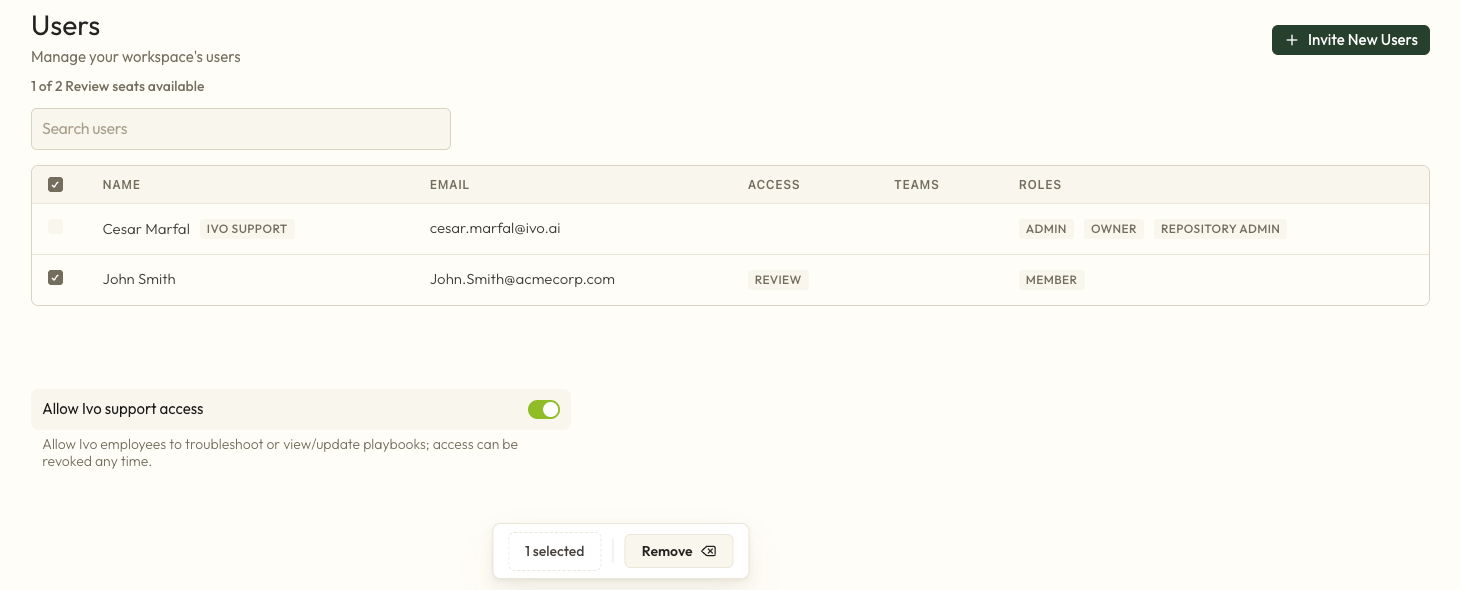Select the ADMIN role badge for Cesar

pos(1046,229)
